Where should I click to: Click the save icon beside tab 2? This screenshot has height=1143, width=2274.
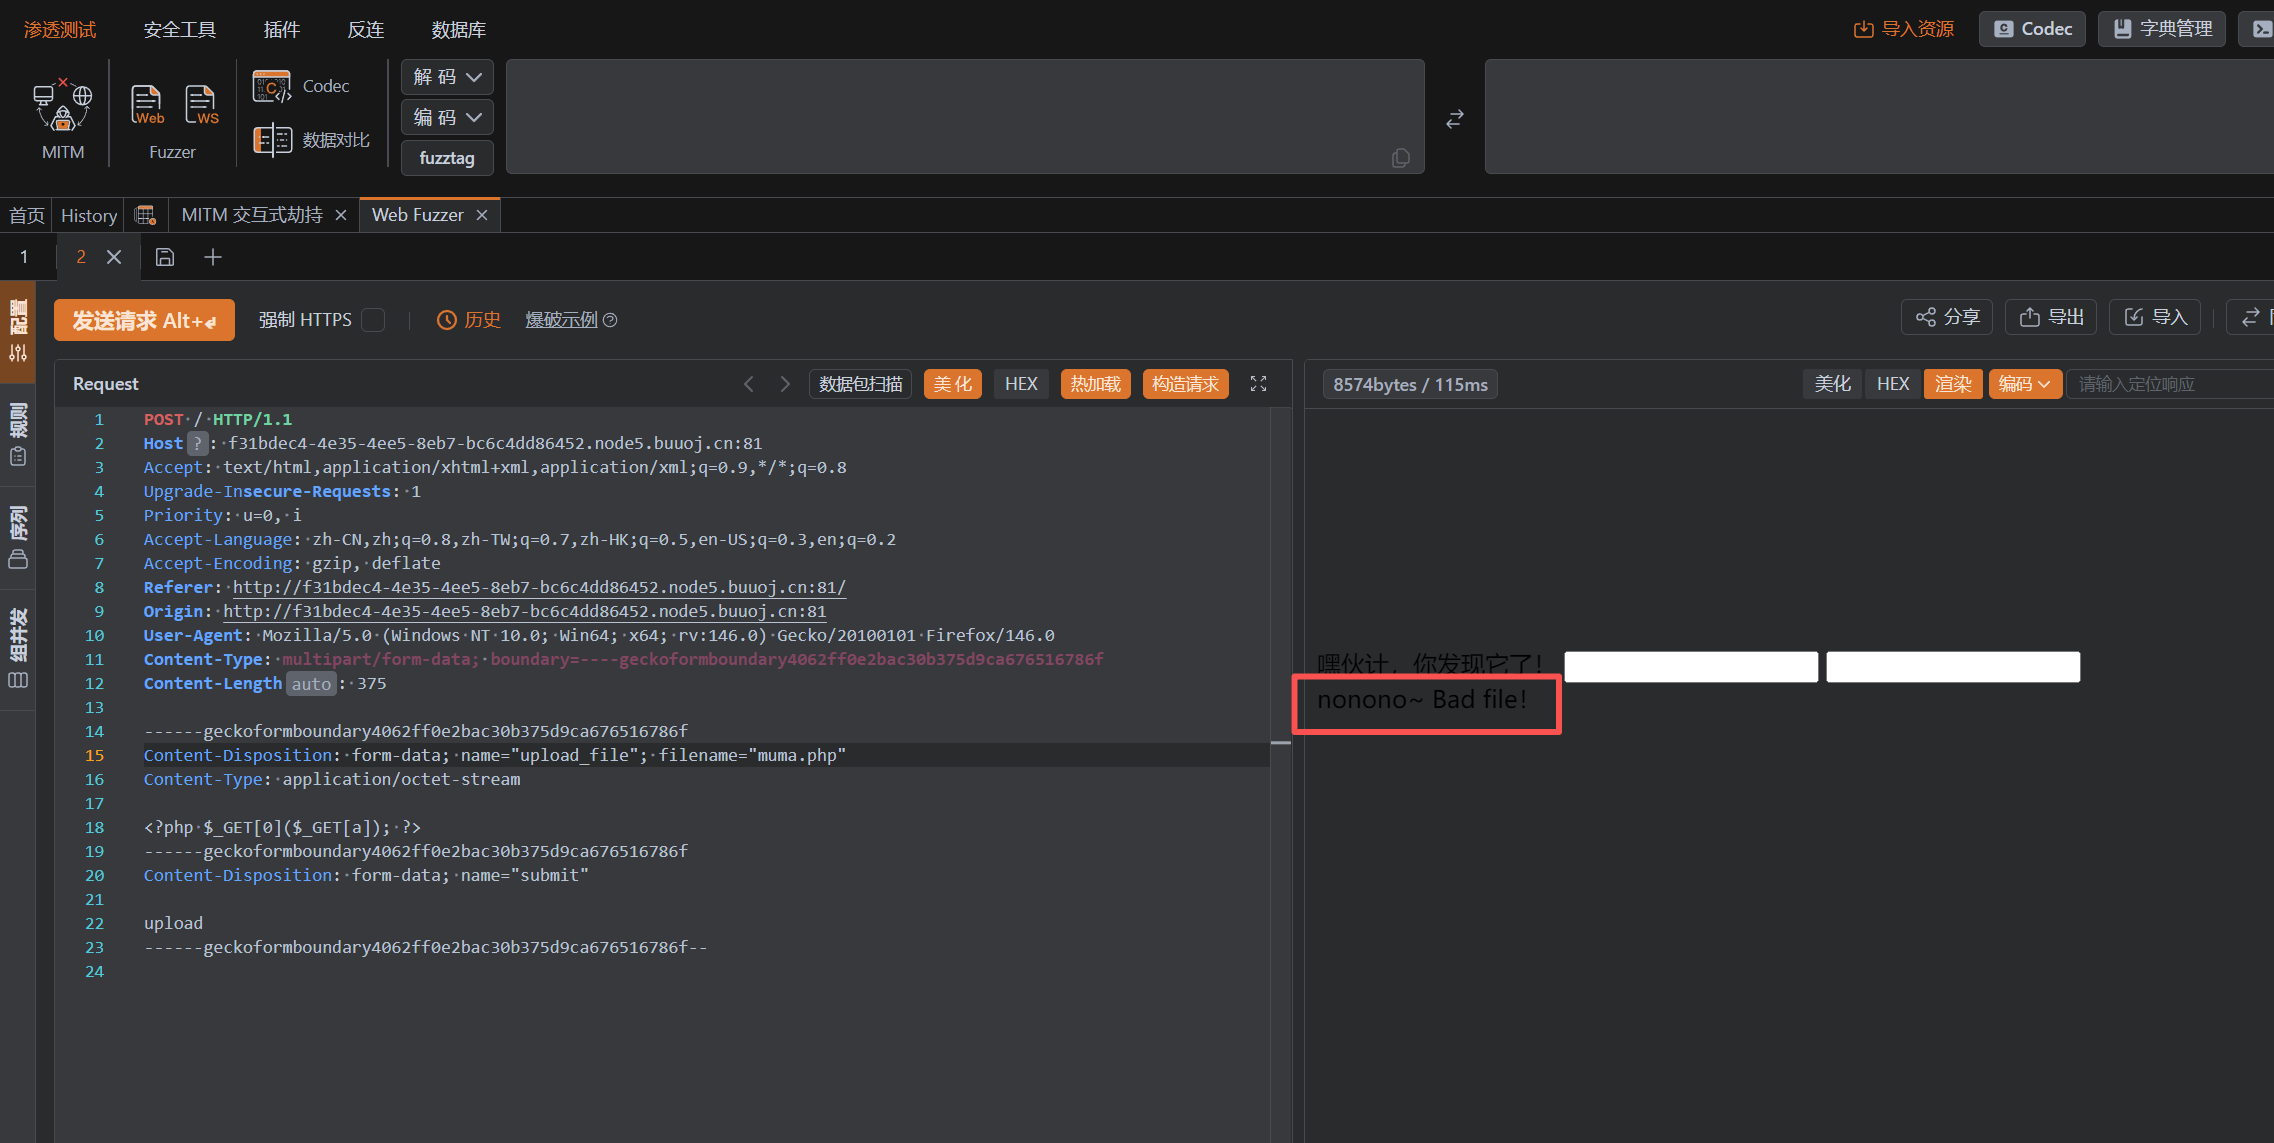pyautogui.click(x=165, y=257)
